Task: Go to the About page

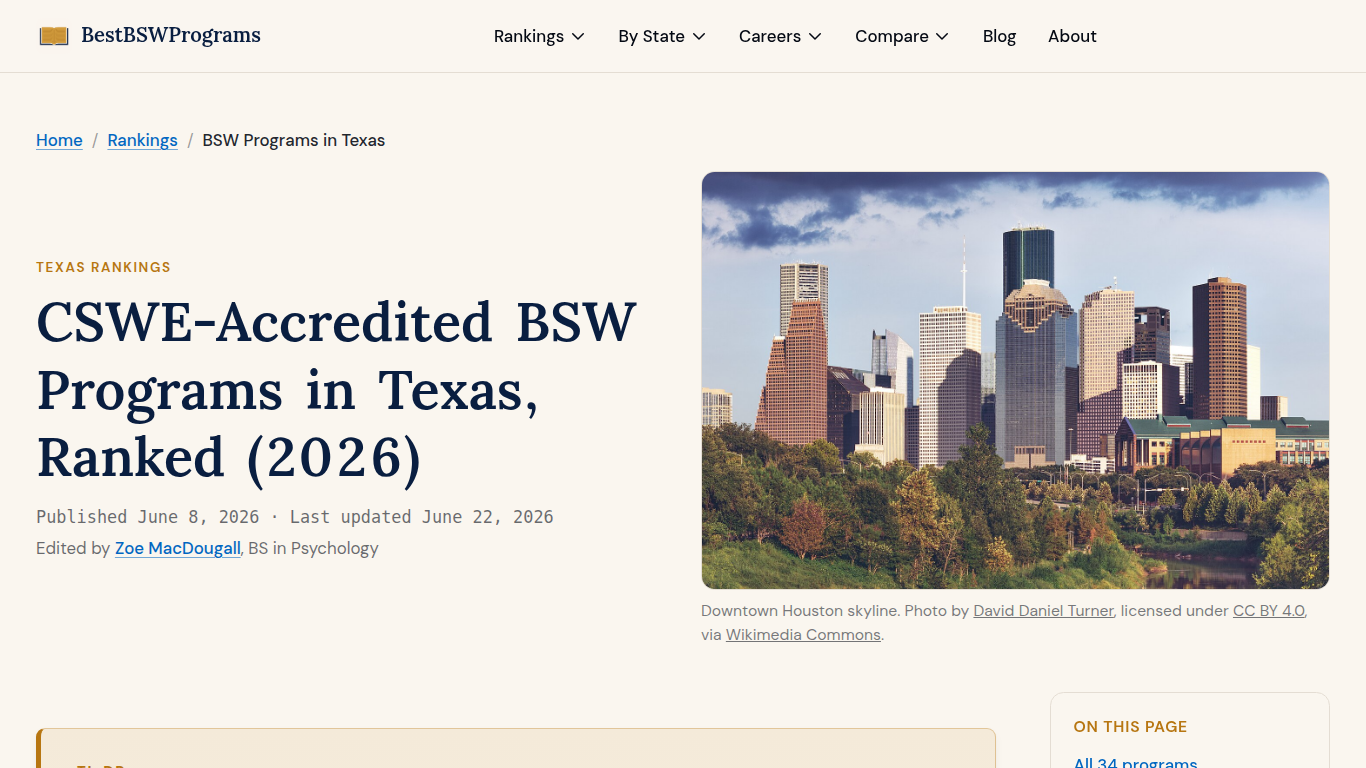Action: [x=1072, y=36]
